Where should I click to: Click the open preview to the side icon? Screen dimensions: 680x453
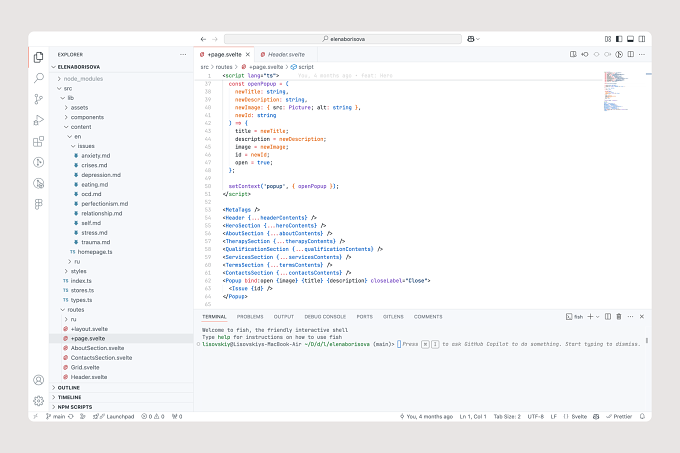click(573, 55)
